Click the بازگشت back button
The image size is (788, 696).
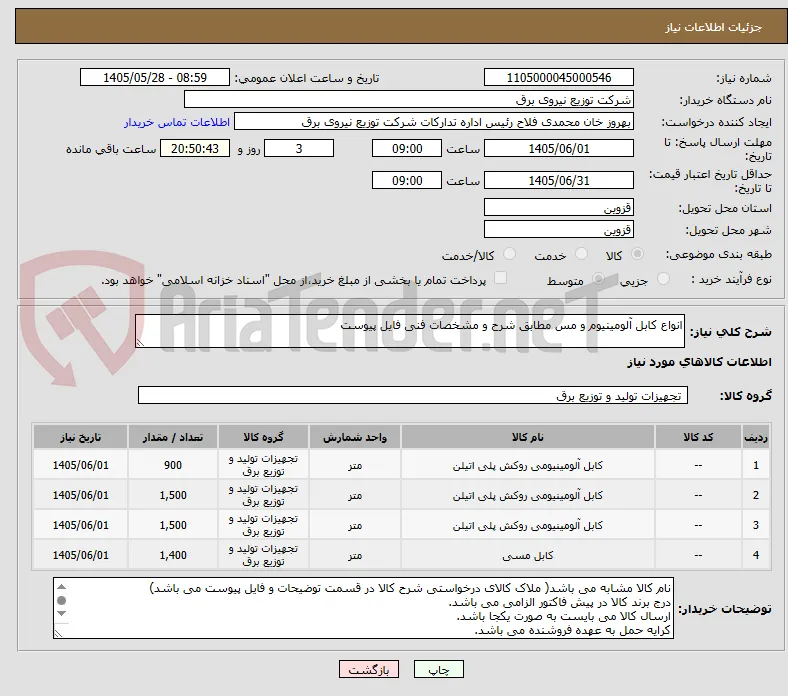pyautogui.click(x=369, y=669)
